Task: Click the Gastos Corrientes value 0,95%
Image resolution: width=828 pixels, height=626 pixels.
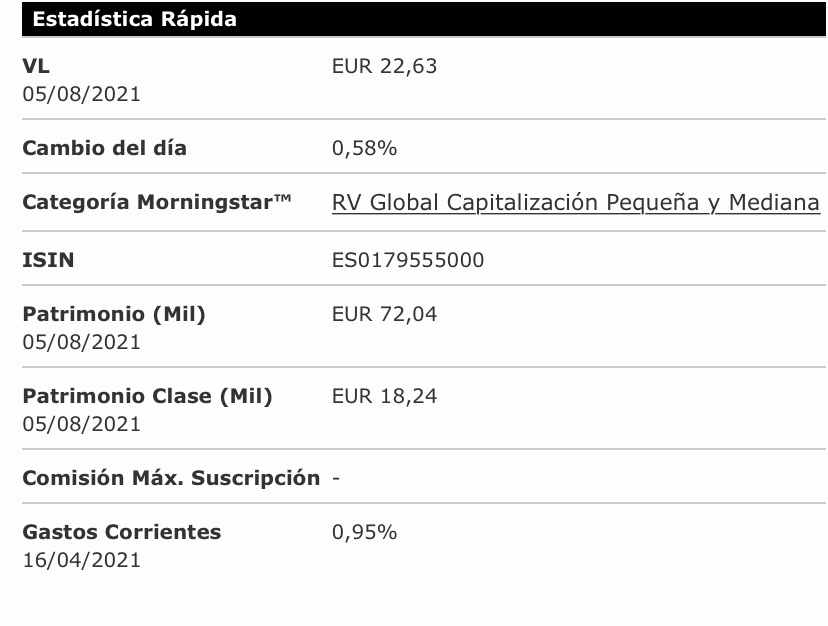Action: (364, 532)
